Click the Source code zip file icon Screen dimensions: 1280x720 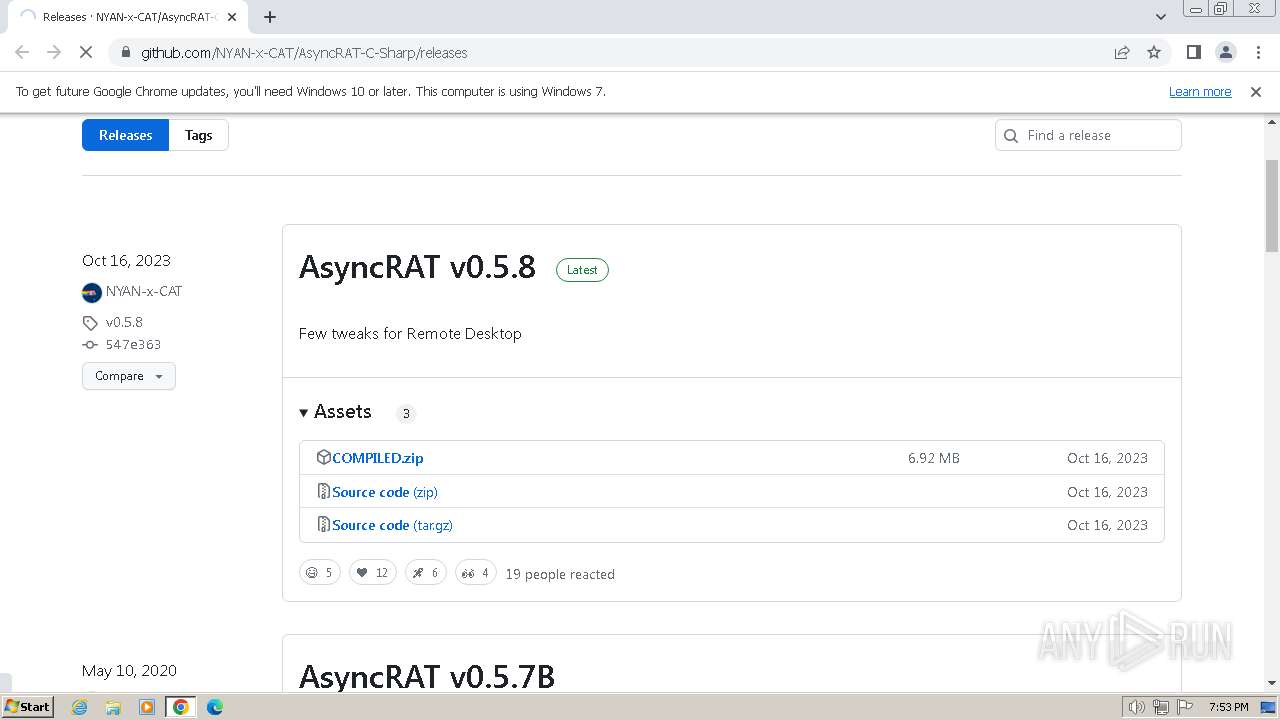click(323, 491)
